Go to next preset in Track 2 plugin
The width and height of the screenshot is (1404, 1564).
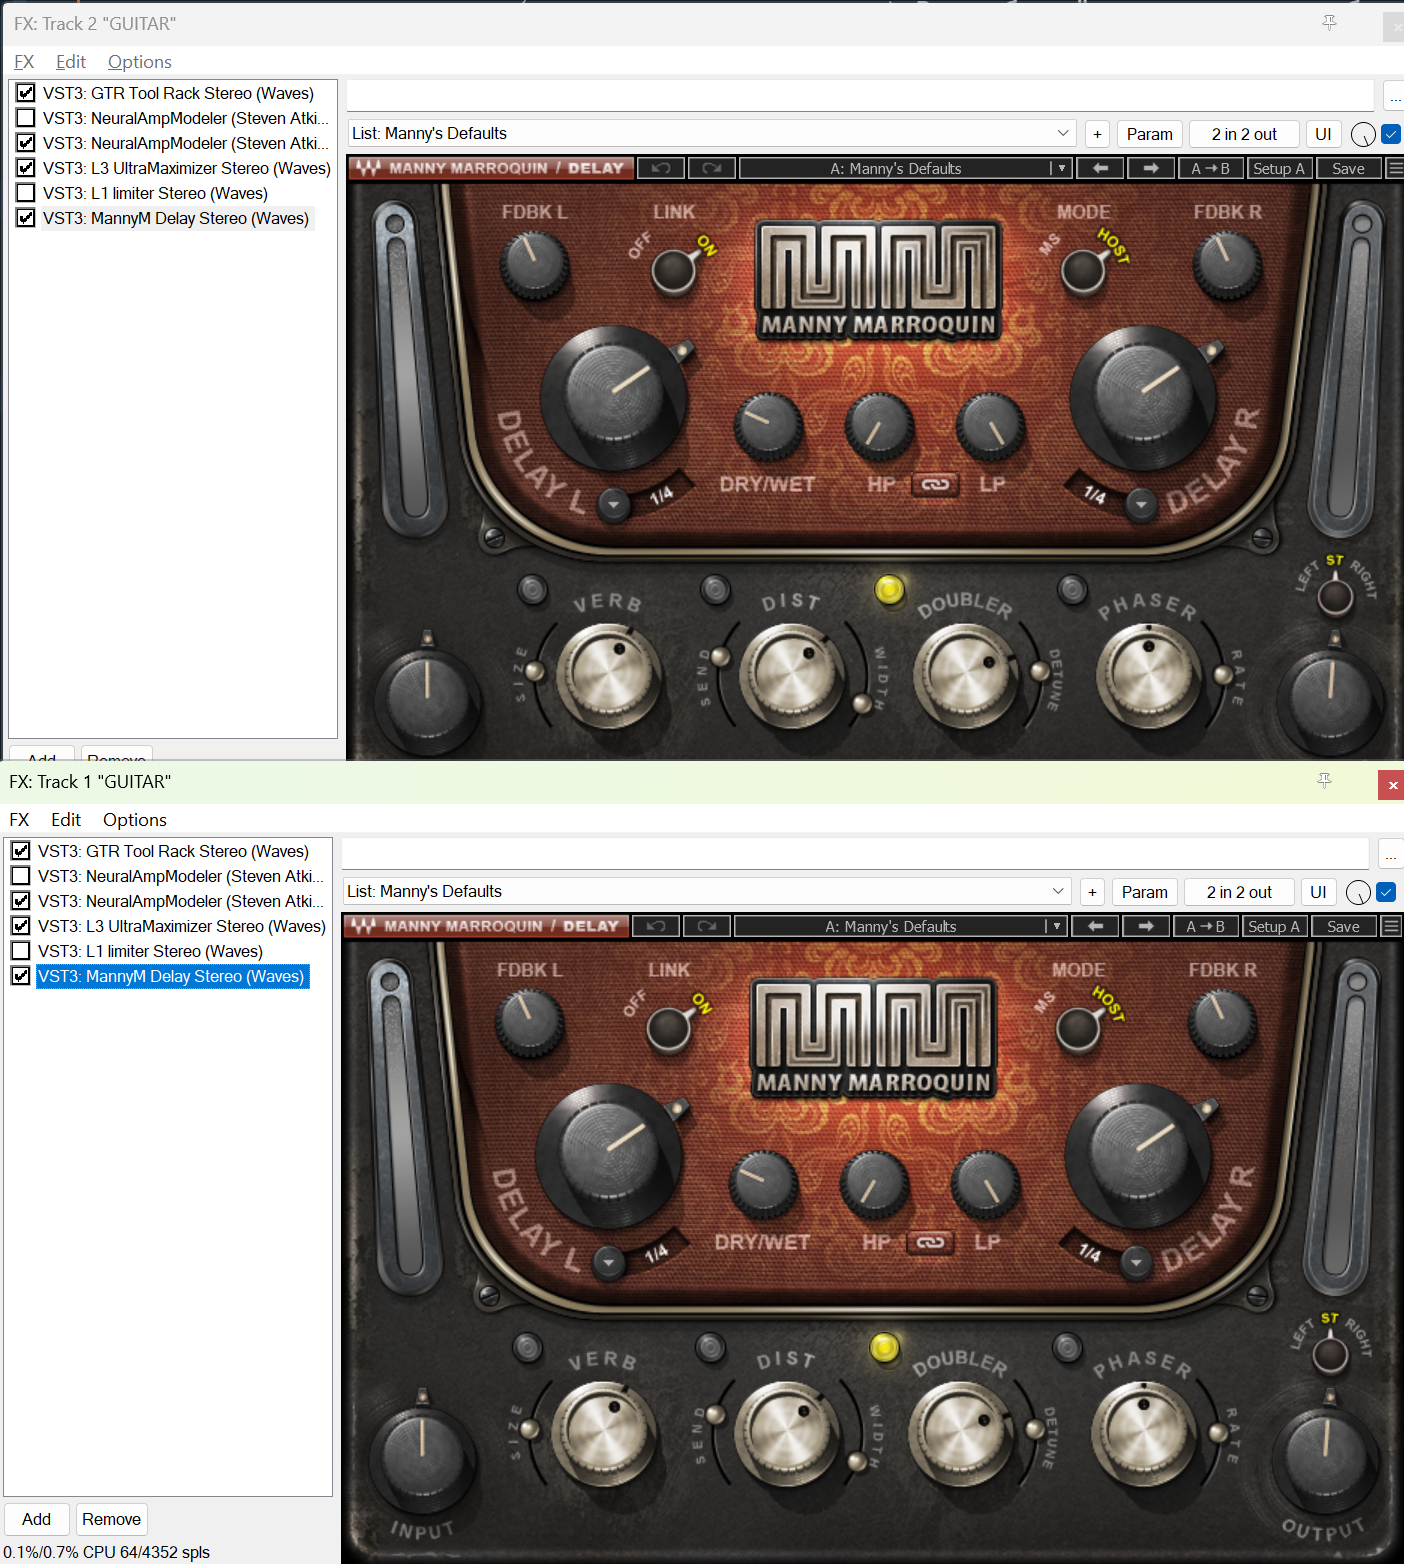(x=1151, y=168)
